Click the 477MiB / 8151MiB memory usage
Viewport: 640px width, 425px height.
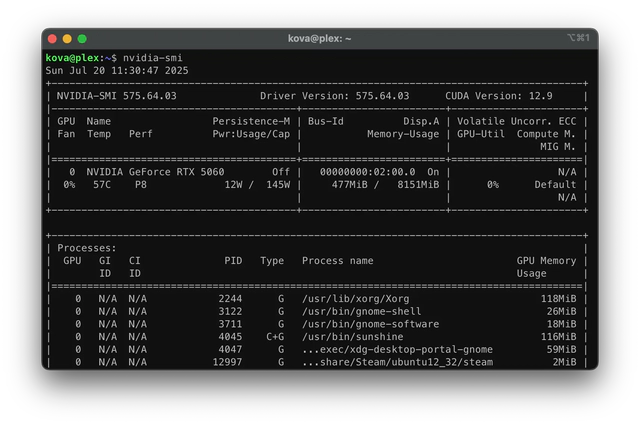coord(385,185)
